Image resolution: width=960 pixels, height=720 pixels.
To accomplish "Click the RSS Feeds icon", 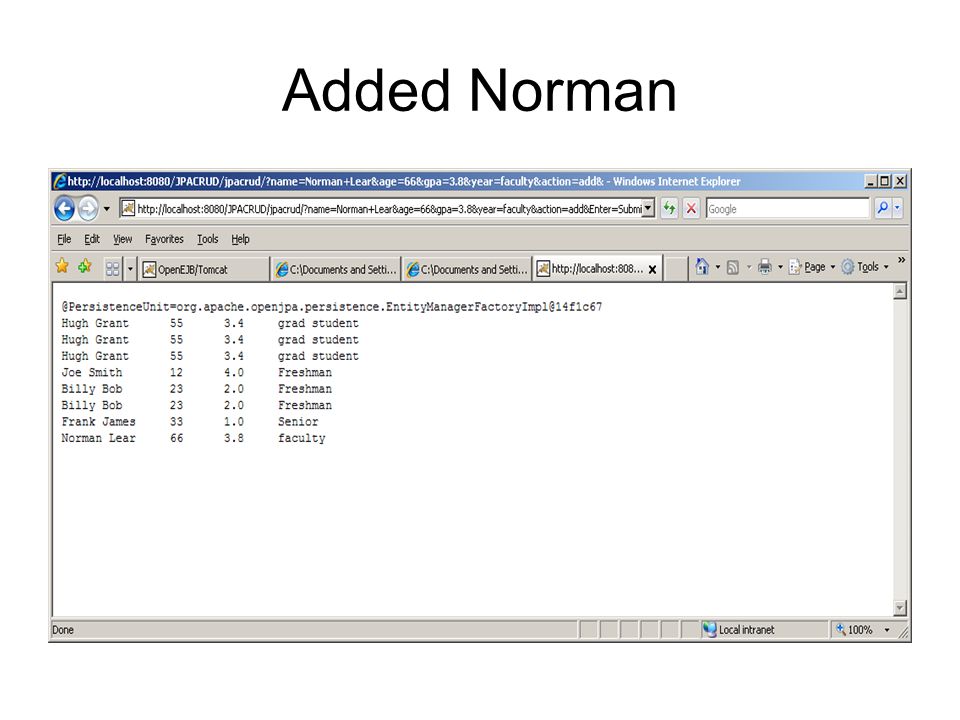I will pyautogui.click(x=732, y=267).
